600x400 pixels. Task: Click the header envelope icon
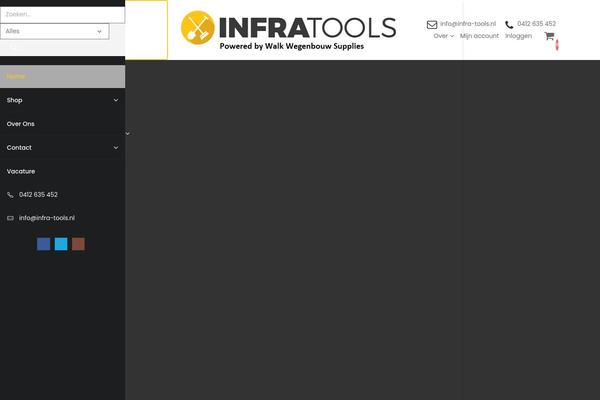[x=432, y=24]
